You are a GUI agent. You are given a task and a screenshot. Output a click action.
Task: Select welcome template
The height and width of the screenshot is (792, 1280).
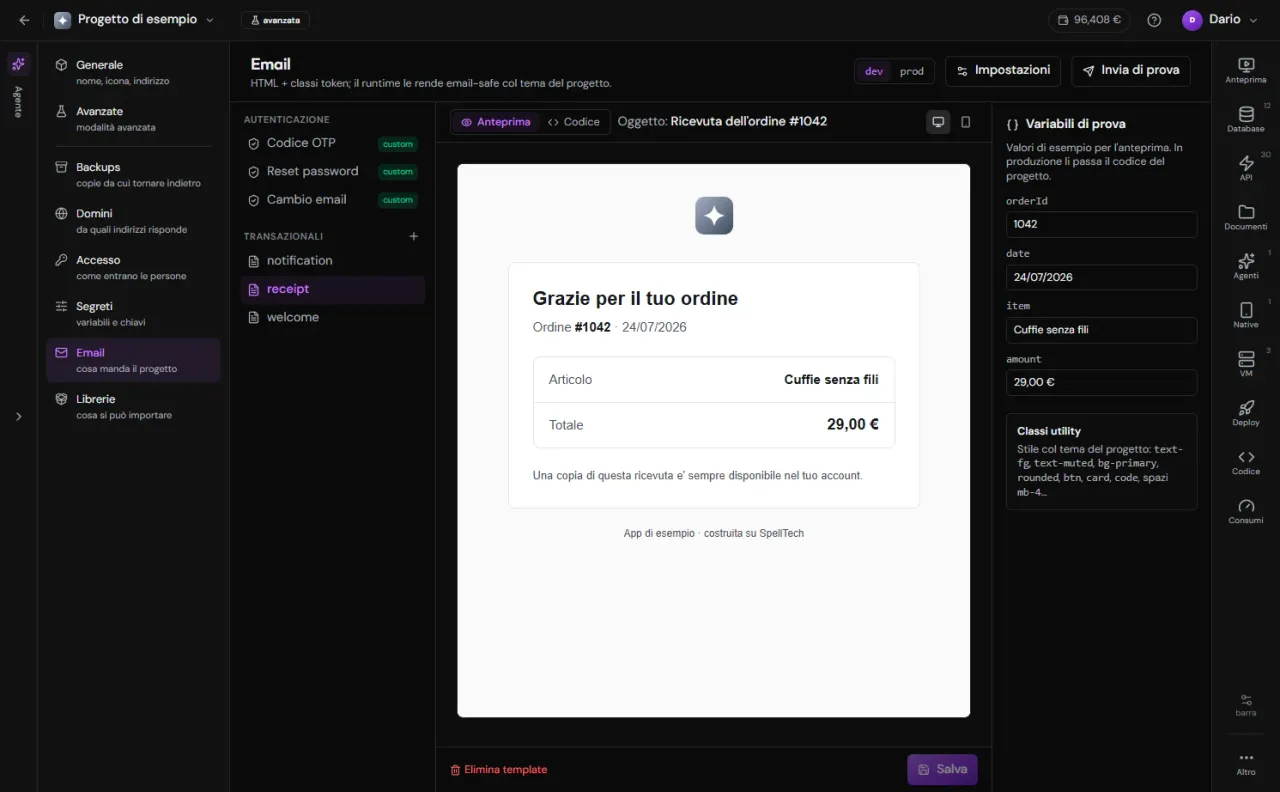click(x=332, y=317)
